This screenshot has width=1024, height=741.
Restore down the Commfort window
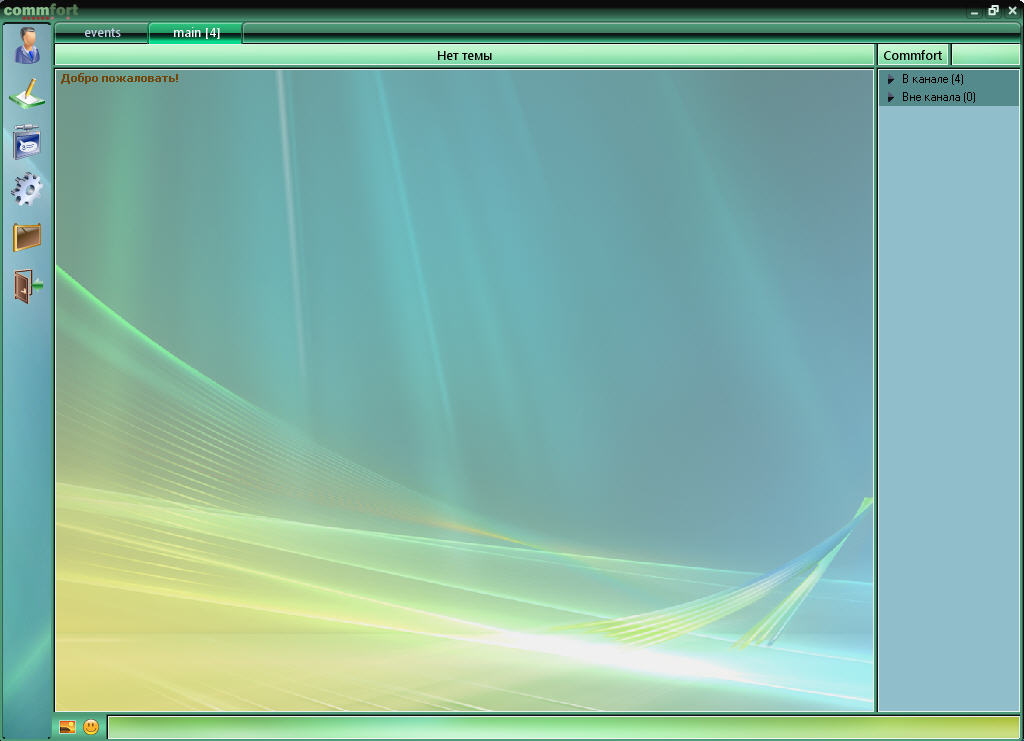[x=993, y=10]
